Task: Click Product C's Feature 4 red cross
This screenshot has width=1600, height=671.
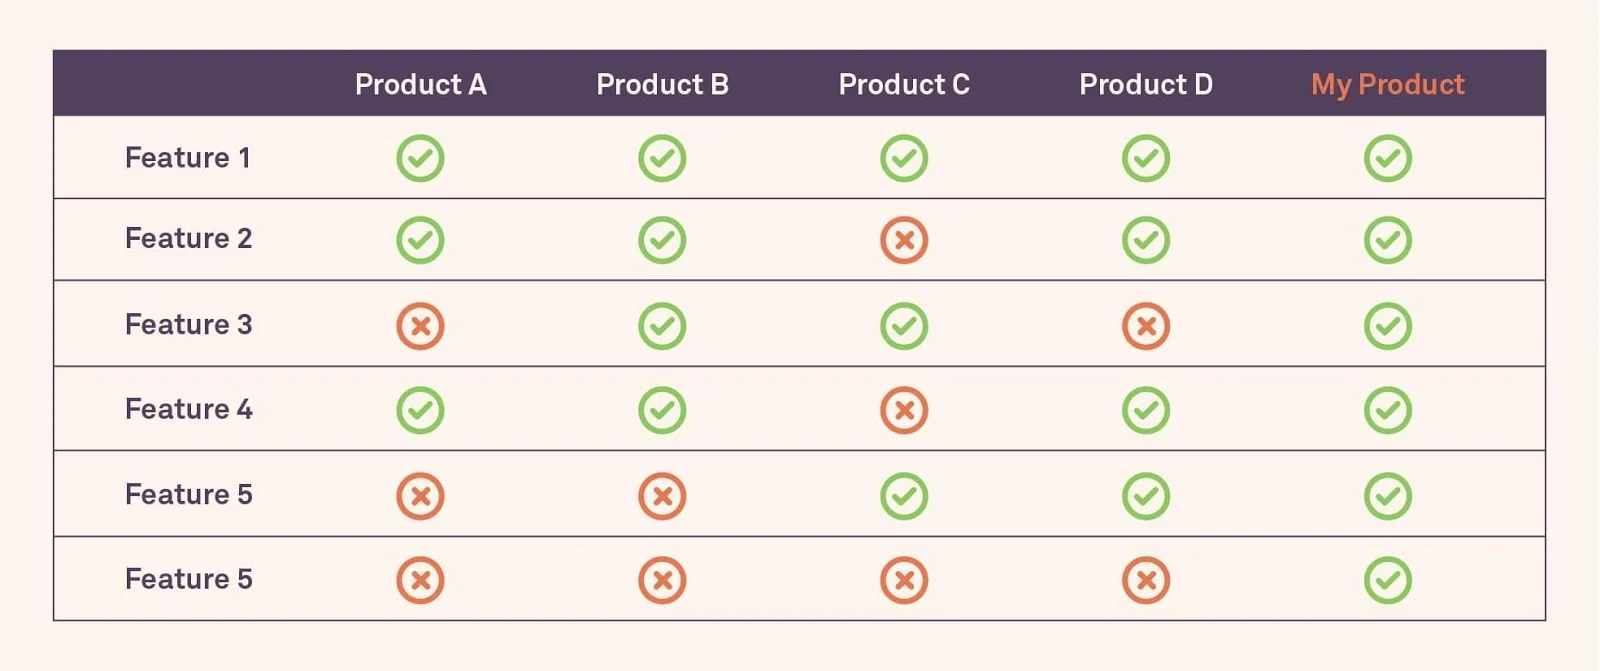Action: click(x=904, y=410)
